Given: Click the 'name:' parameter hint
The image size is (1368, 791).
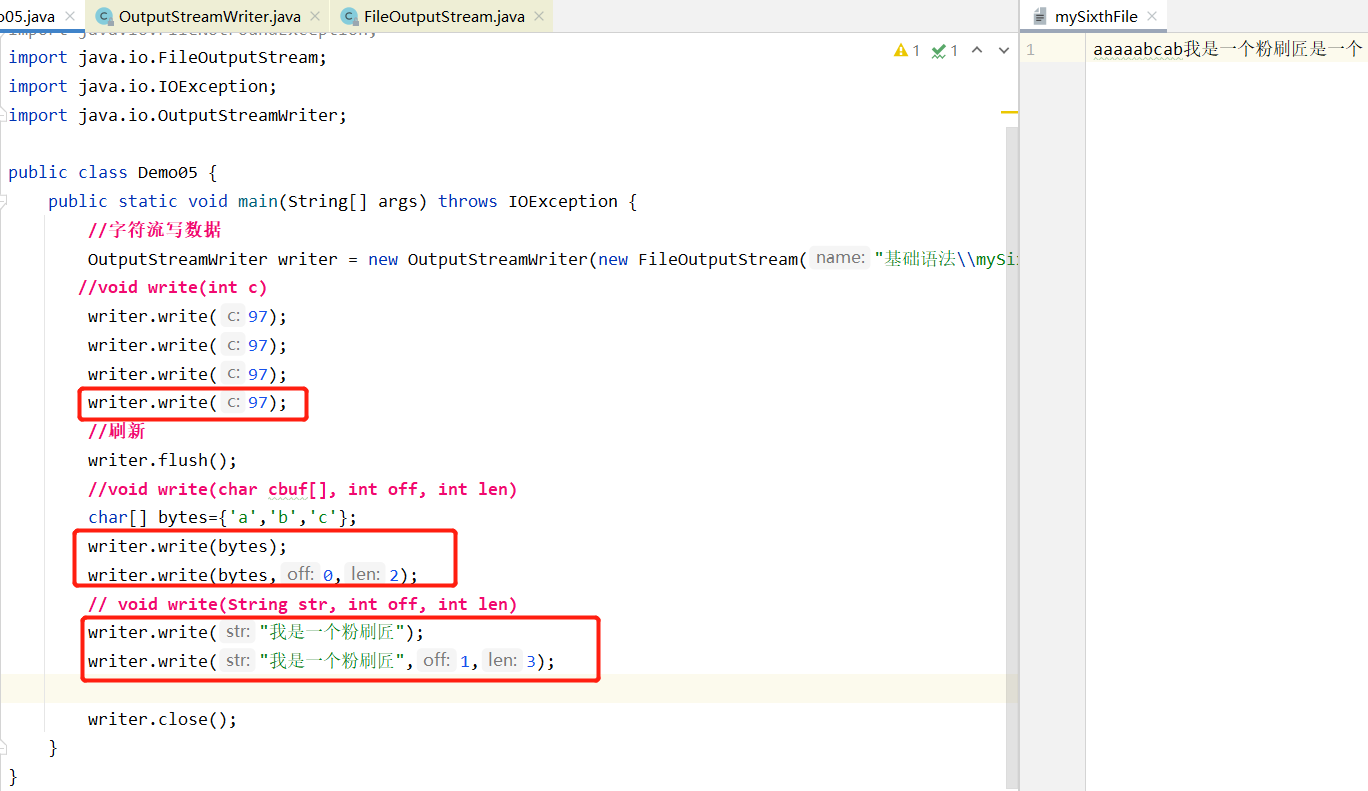Looking at the screenshot, I should 840,258.
